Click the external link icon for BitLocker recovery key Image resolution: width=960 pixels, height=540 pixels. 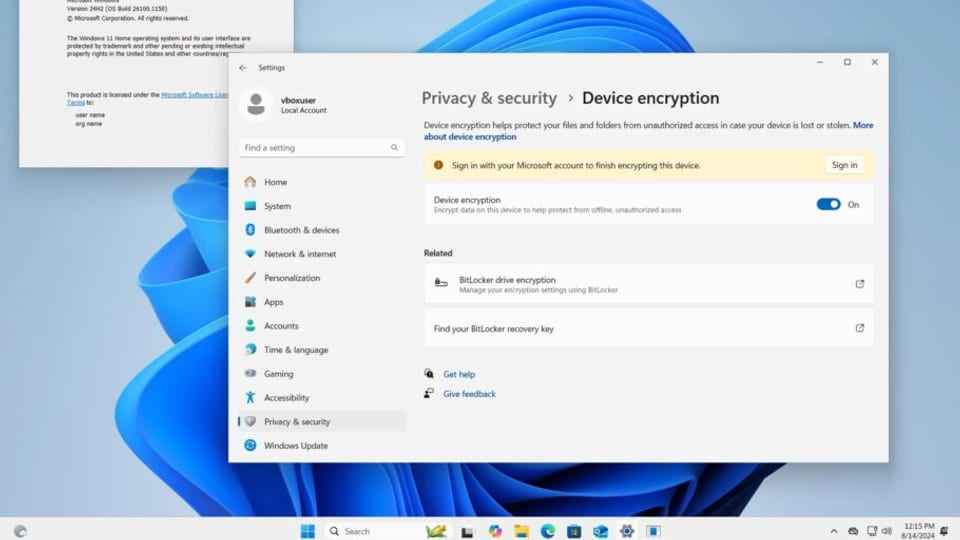click(x=860, y=328)
